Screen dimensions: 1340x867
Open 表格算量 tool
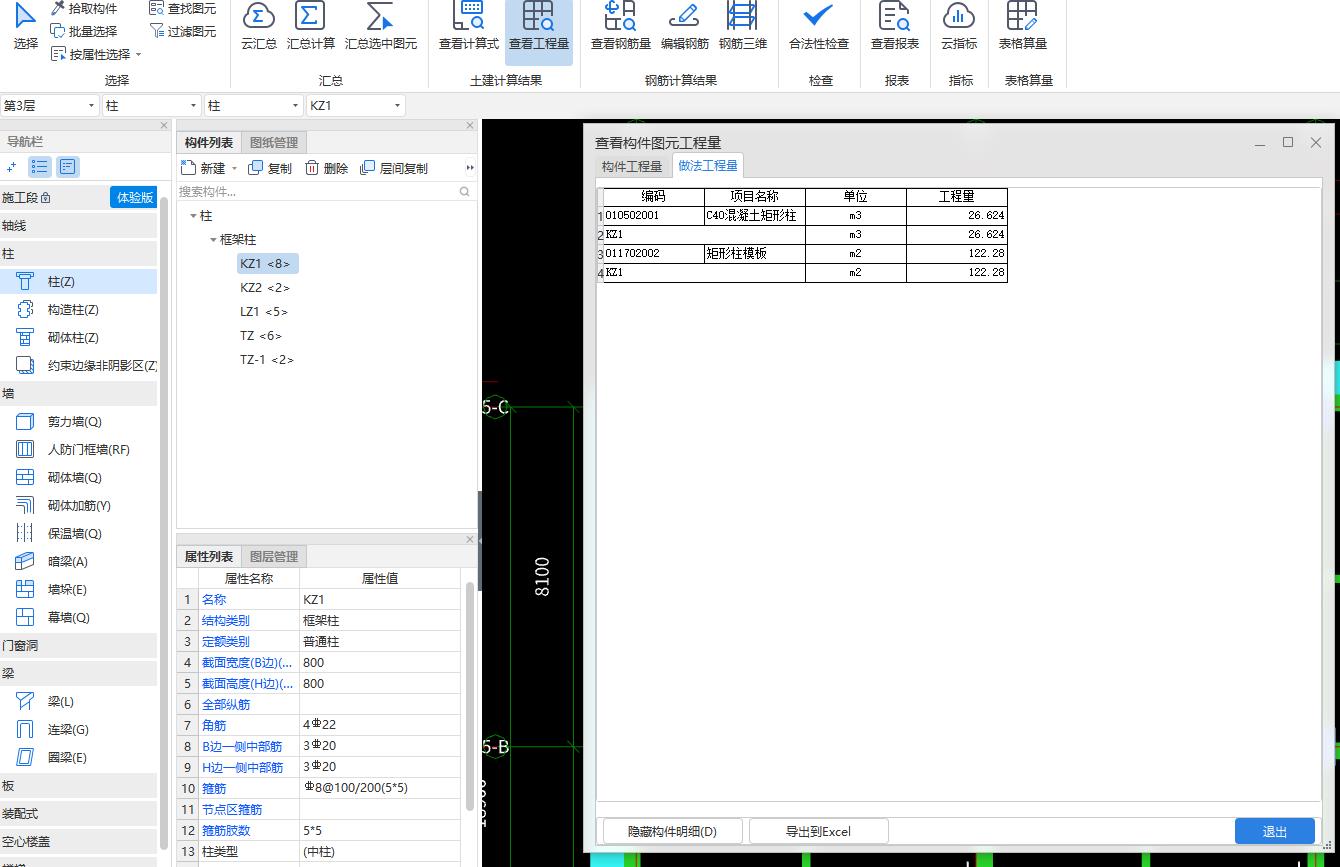(1023, 27)
